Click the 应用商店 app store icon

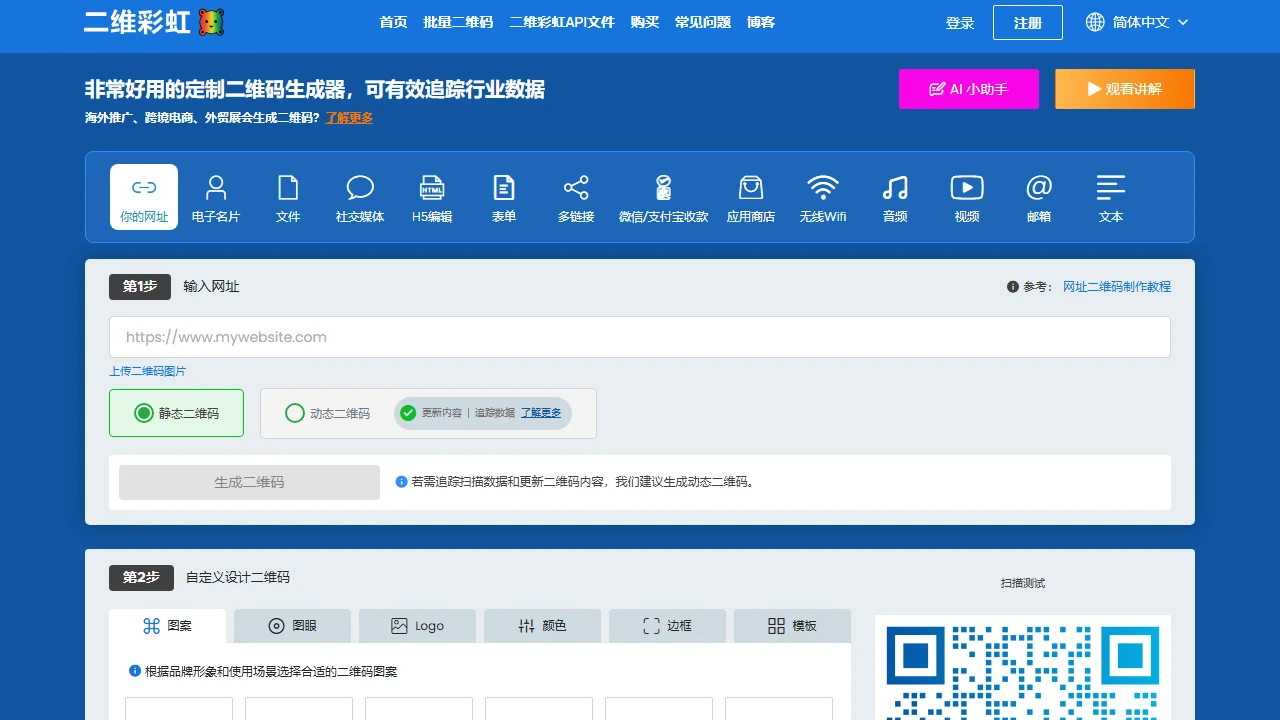(x=751, y=198)
